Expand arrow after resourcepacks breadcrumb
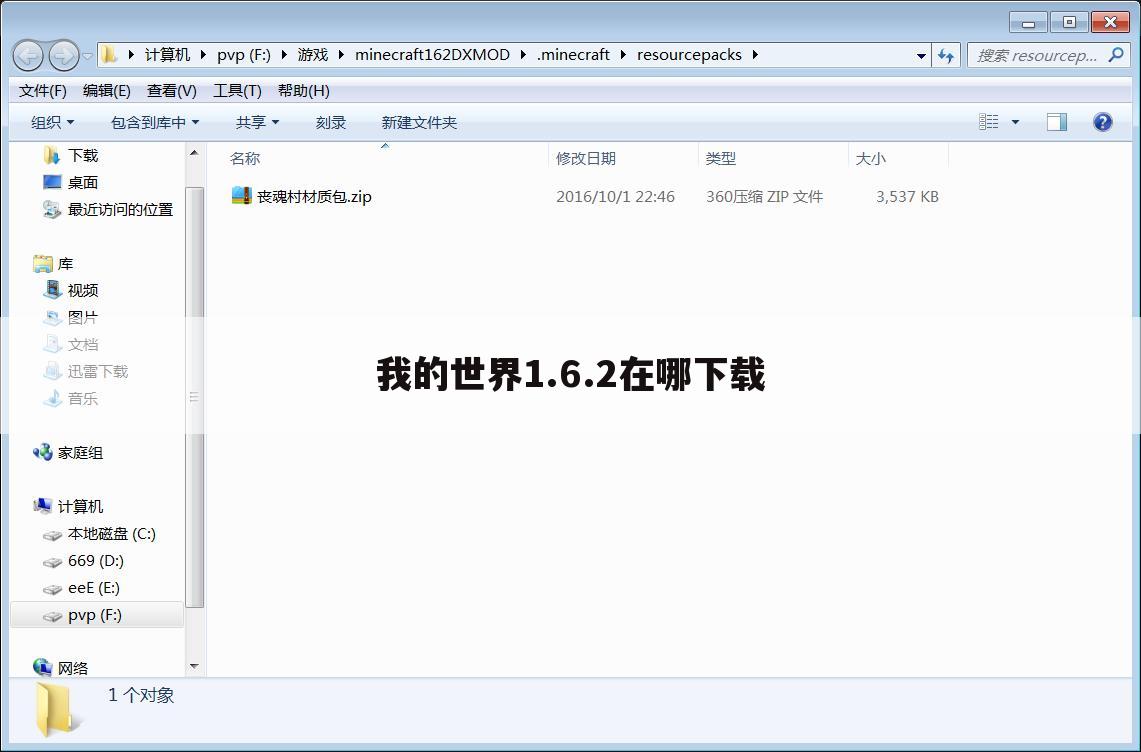The image size is (1141, 752). pyautogui.click(x=755, y=55)
